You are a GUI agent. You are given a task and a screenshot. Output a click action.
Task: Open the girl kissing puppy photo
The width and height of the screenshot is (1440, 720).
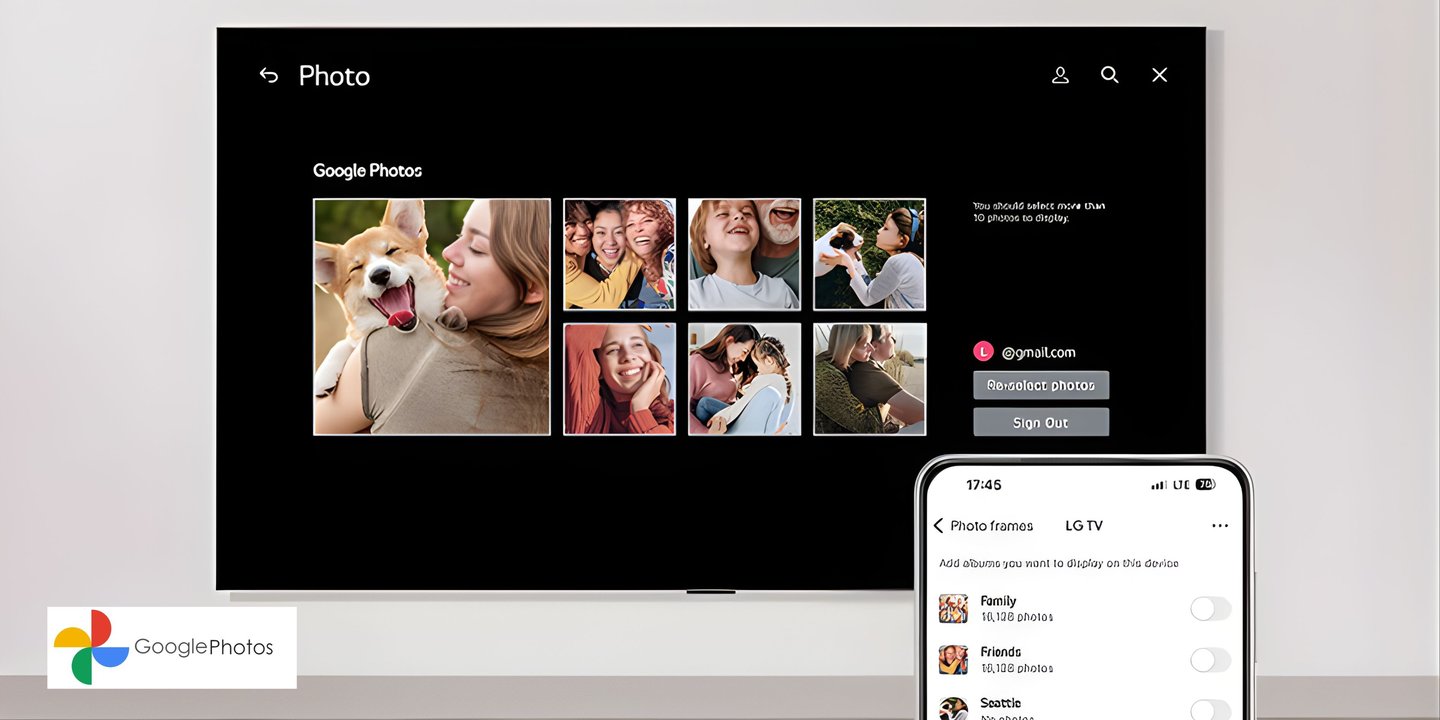tap(870, 254)
